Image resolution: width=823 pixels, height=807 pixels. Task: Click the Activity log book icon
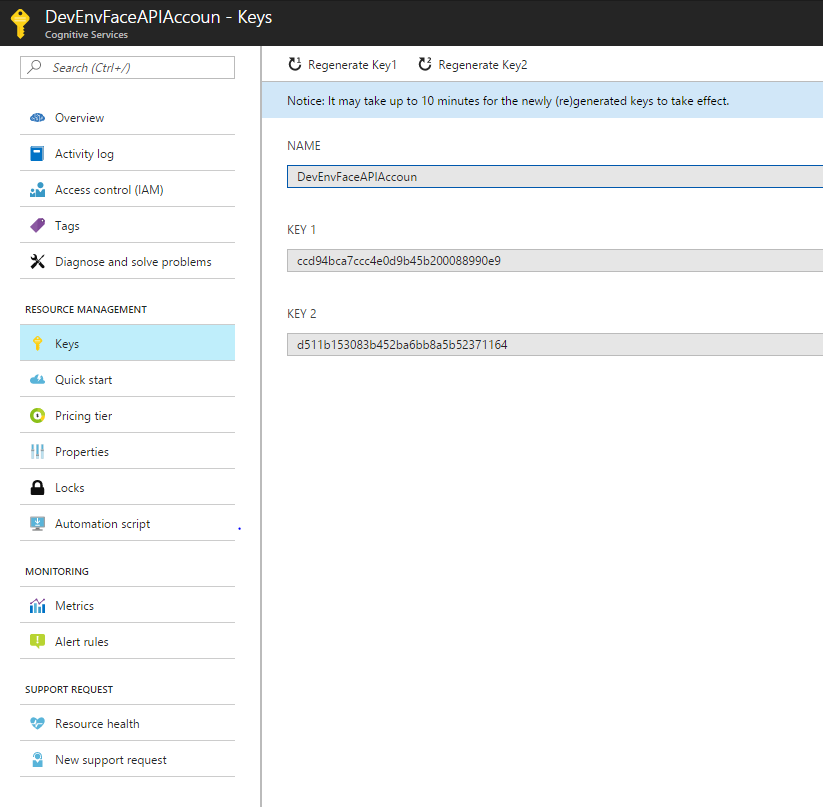point(37,154)
